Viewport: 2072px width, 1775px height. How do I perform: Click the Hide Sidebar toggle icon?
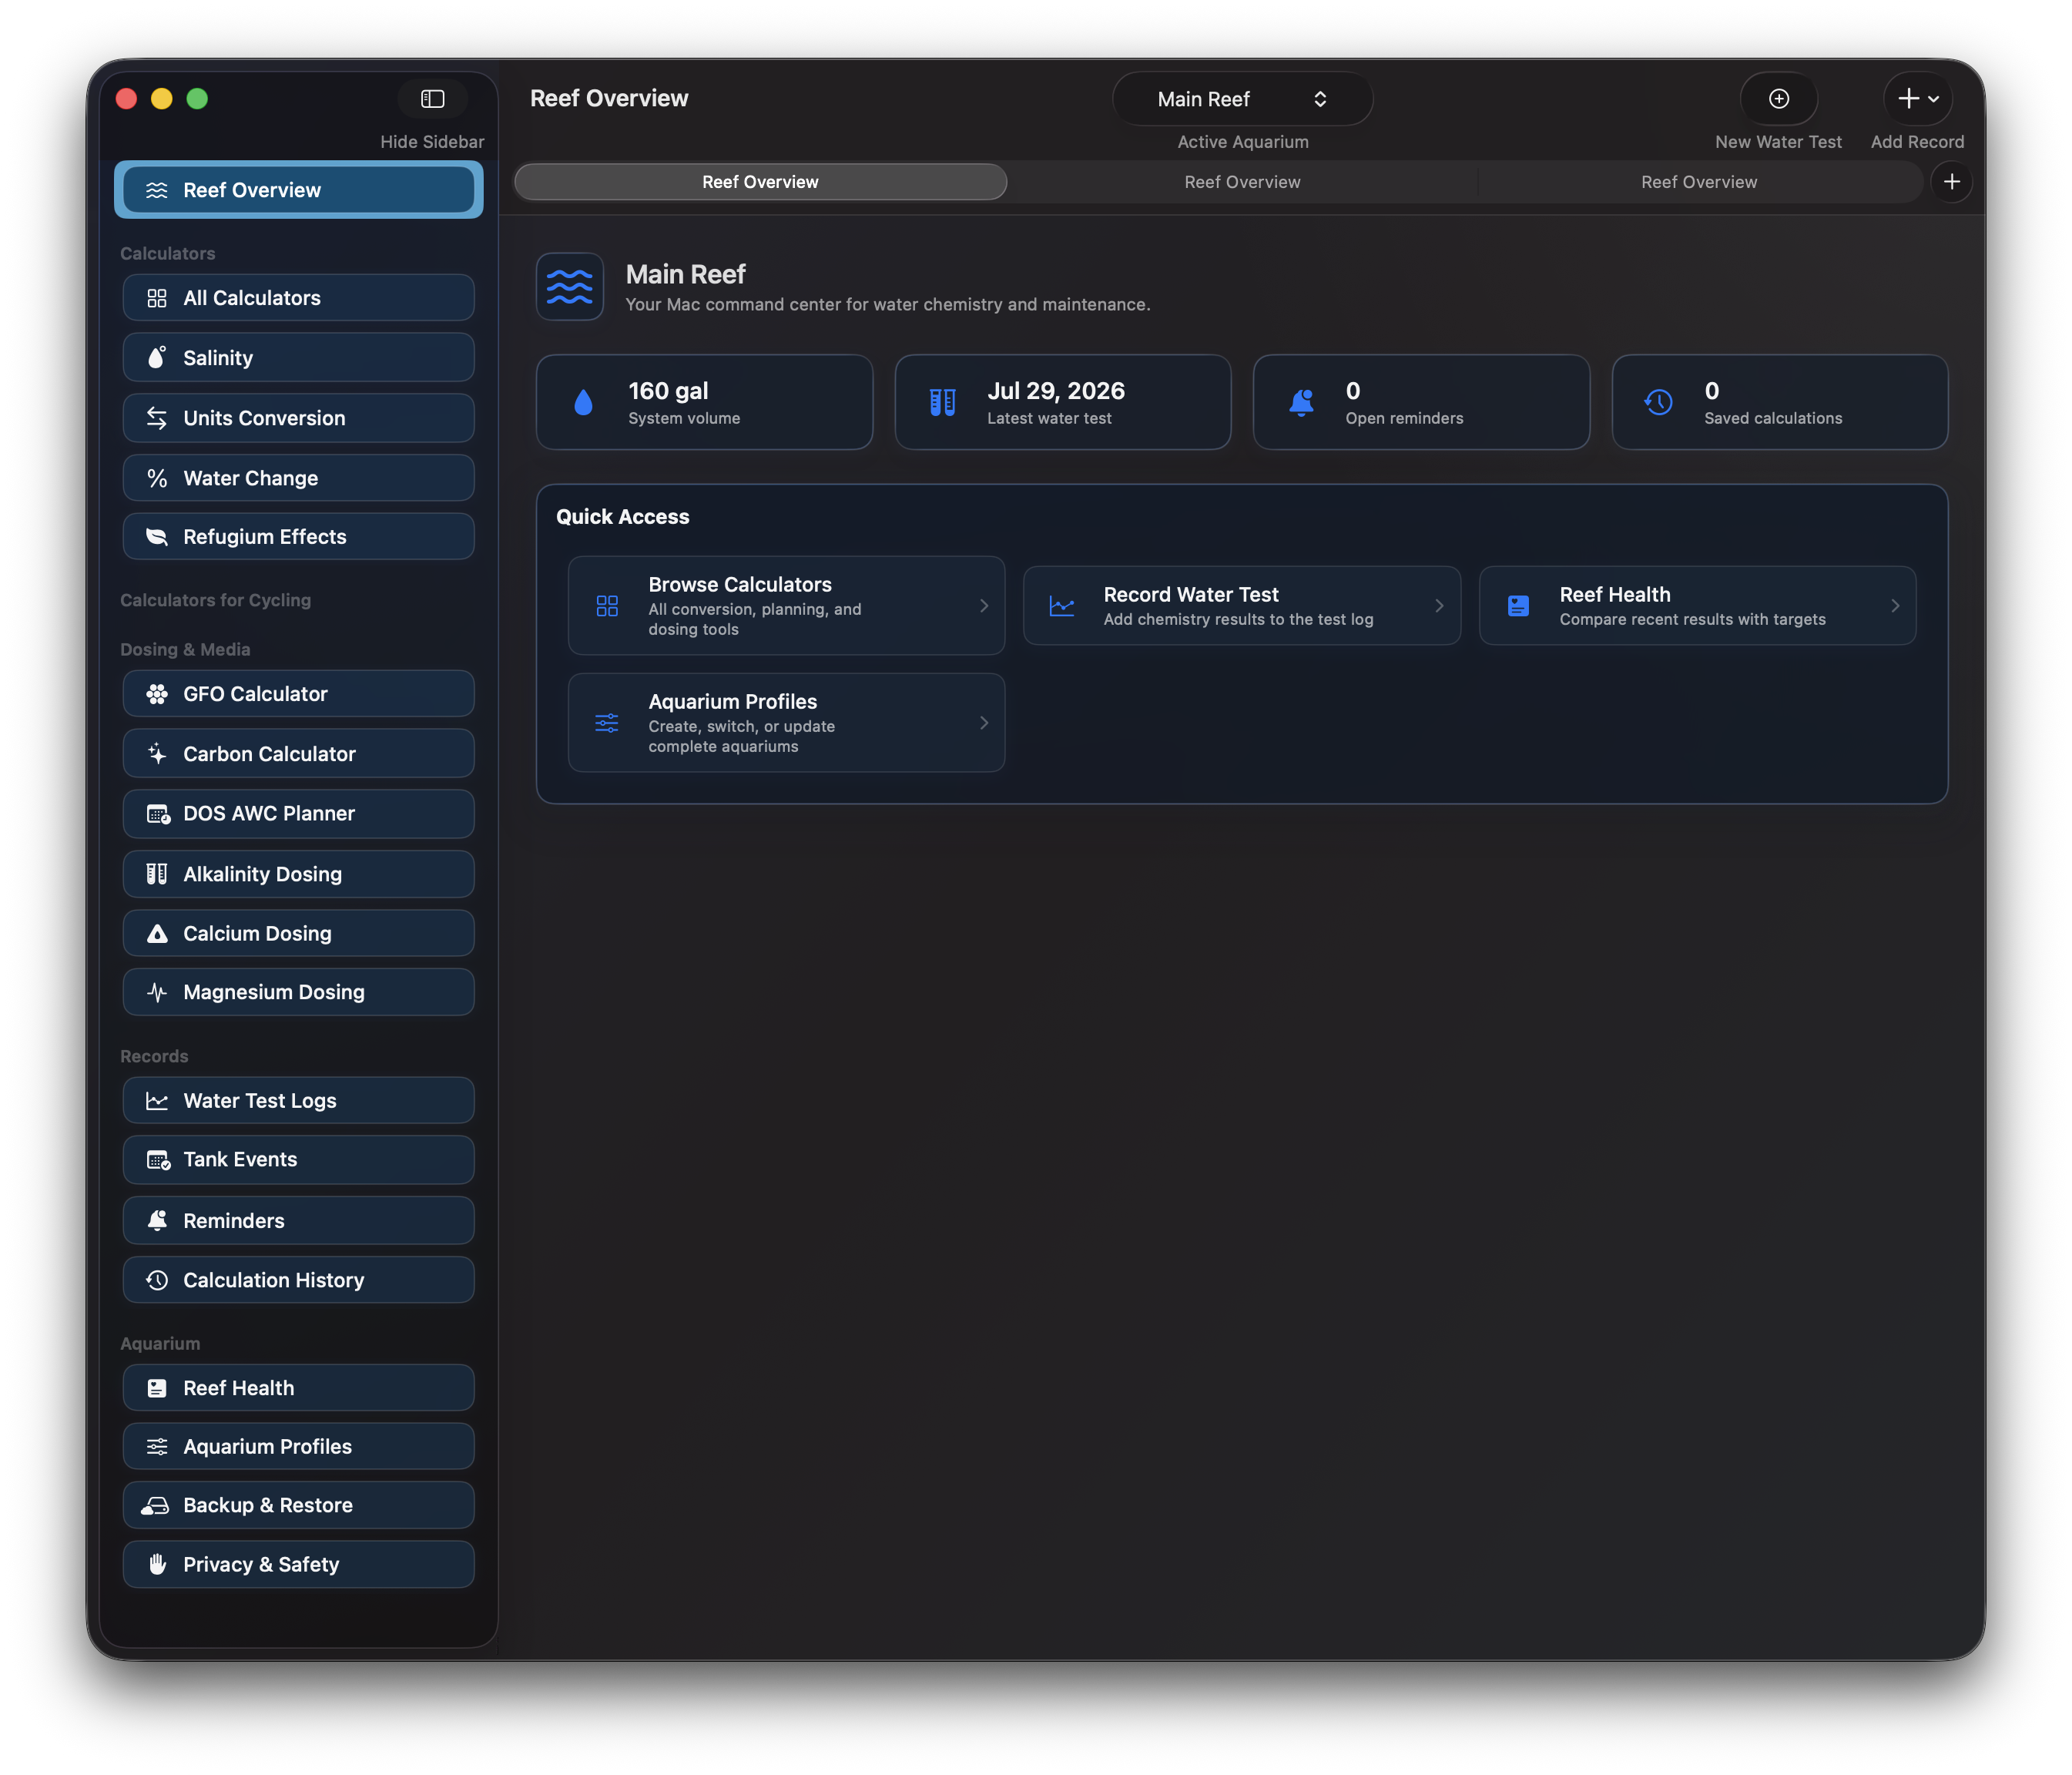pyautogui.click(x=432, y=98)
